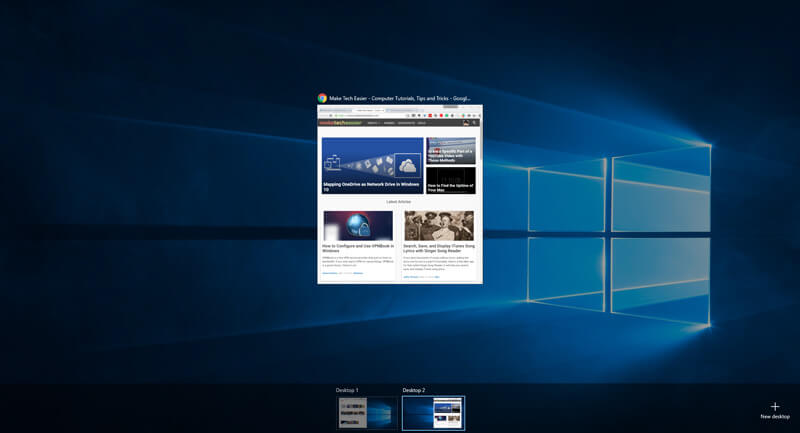Click the iTunes Song Lyrics article photo
The width and height of the screenshot is (800, 433).
pyautogui.click(x=439, y=225)
